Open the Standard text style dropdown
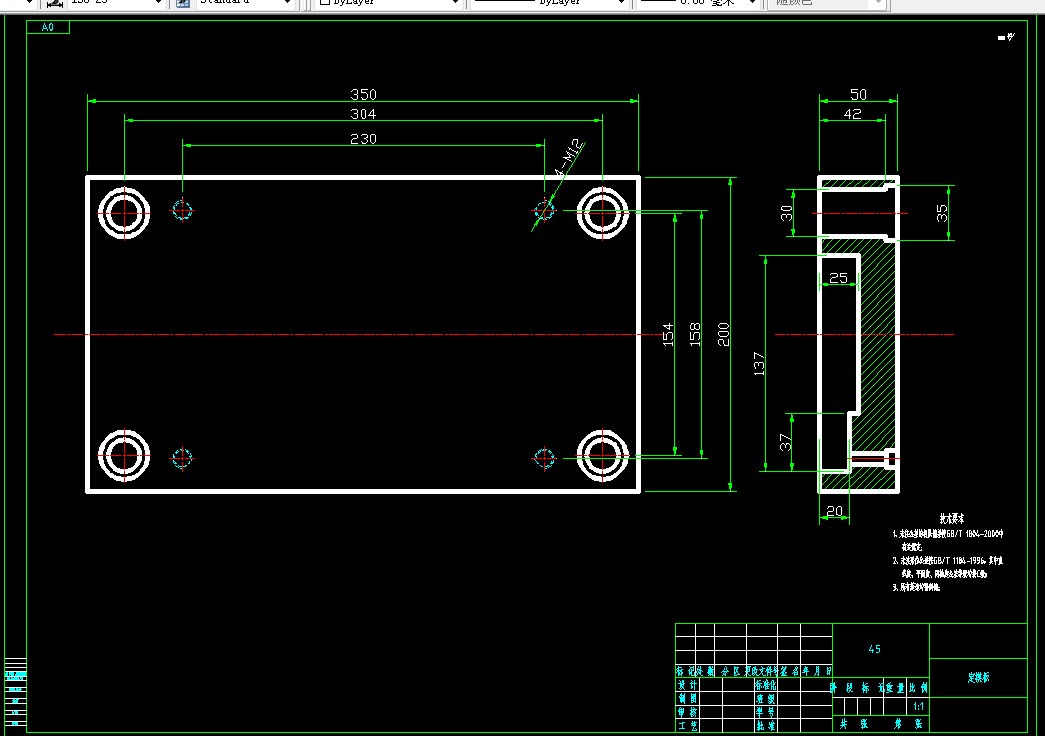Screen dimensions: 1045x736 (x=244, y=3)
